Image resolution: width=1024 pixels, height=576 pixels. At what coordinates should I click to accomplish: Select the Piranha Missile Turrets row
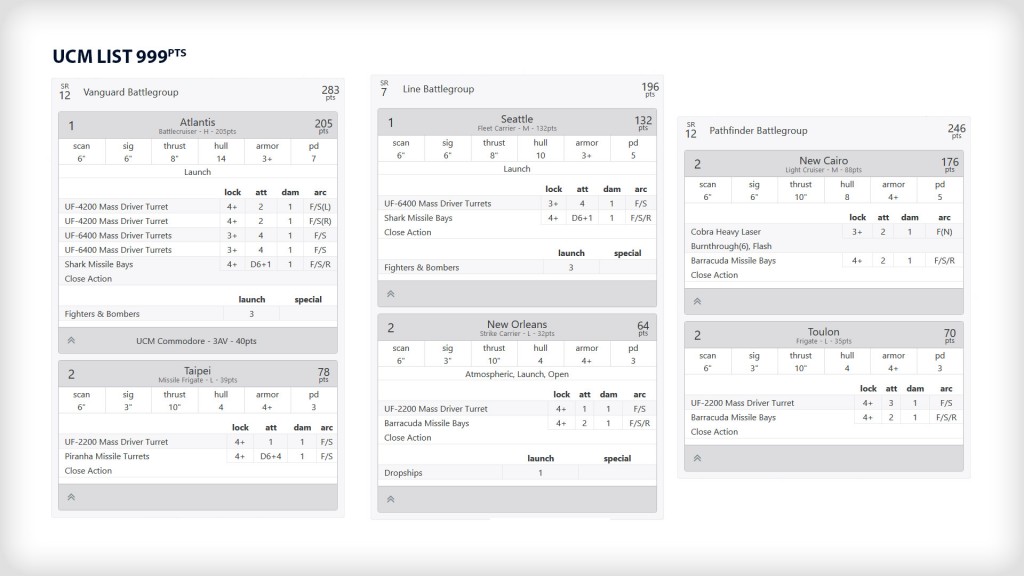[107, 456]
